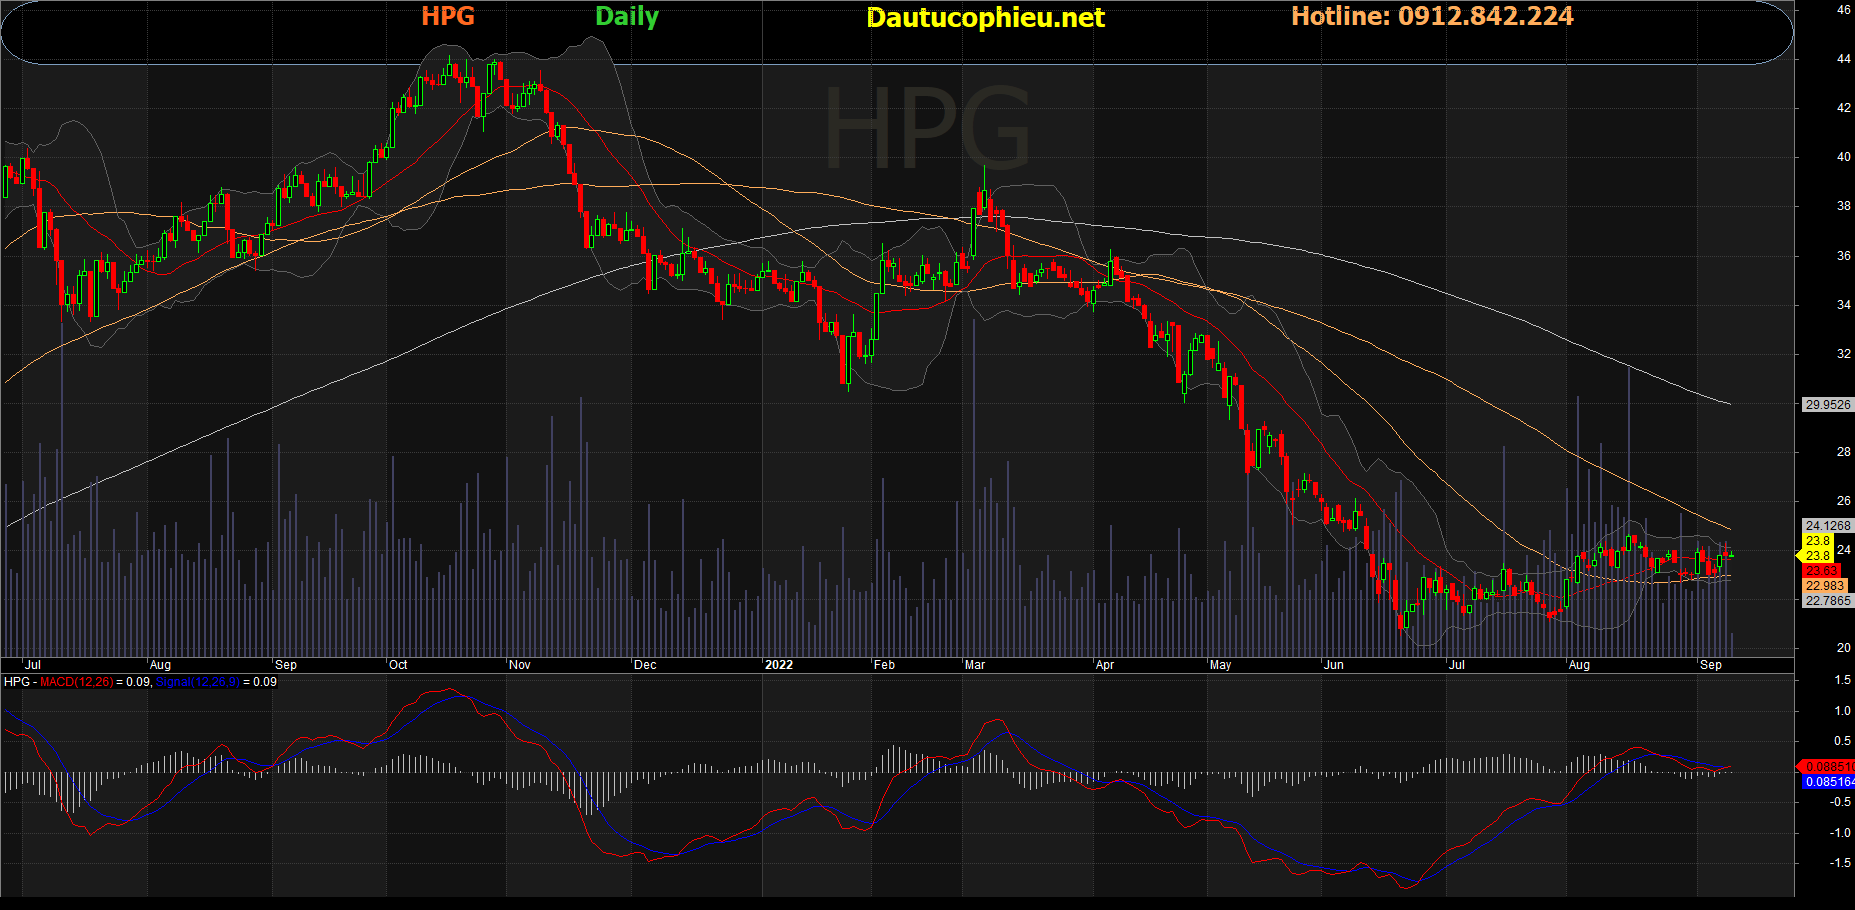Viewport: 1855px width, 910px height.
Task: Click the Hotline: 0912.842.224 text
Action: [1432, 16]
